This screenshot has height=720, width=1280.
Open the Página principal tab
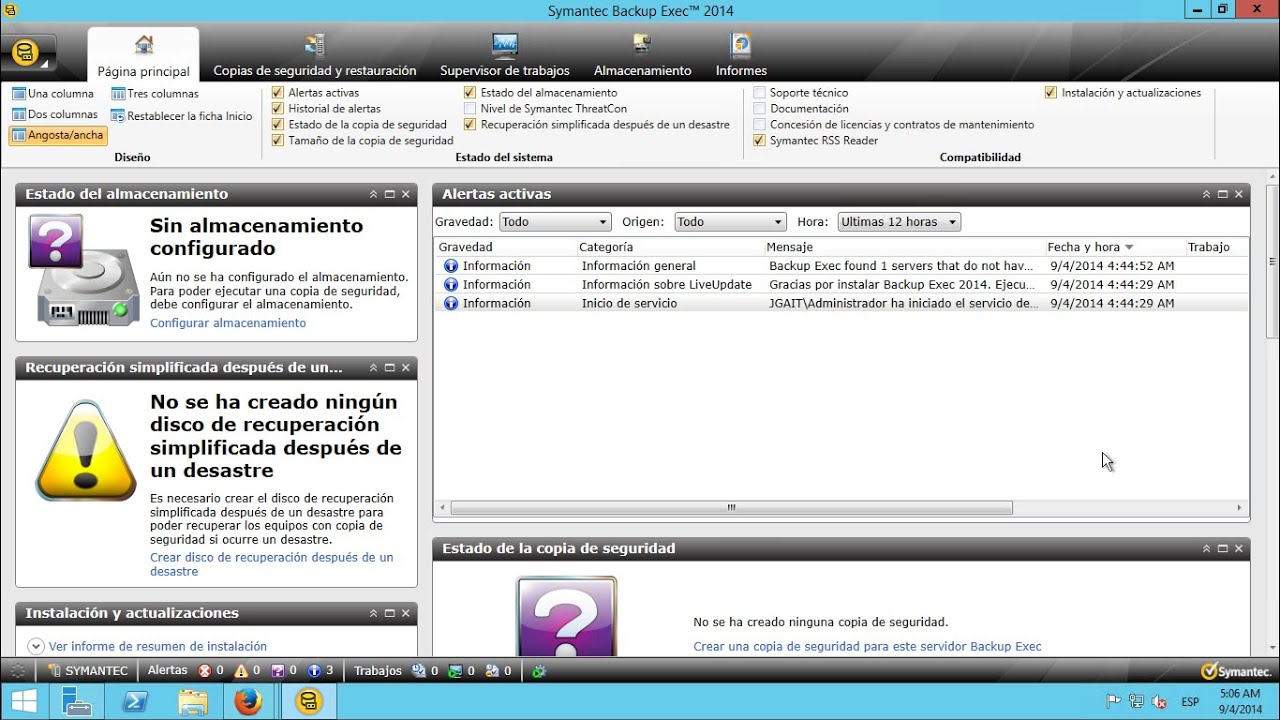(x=144, y=56)
